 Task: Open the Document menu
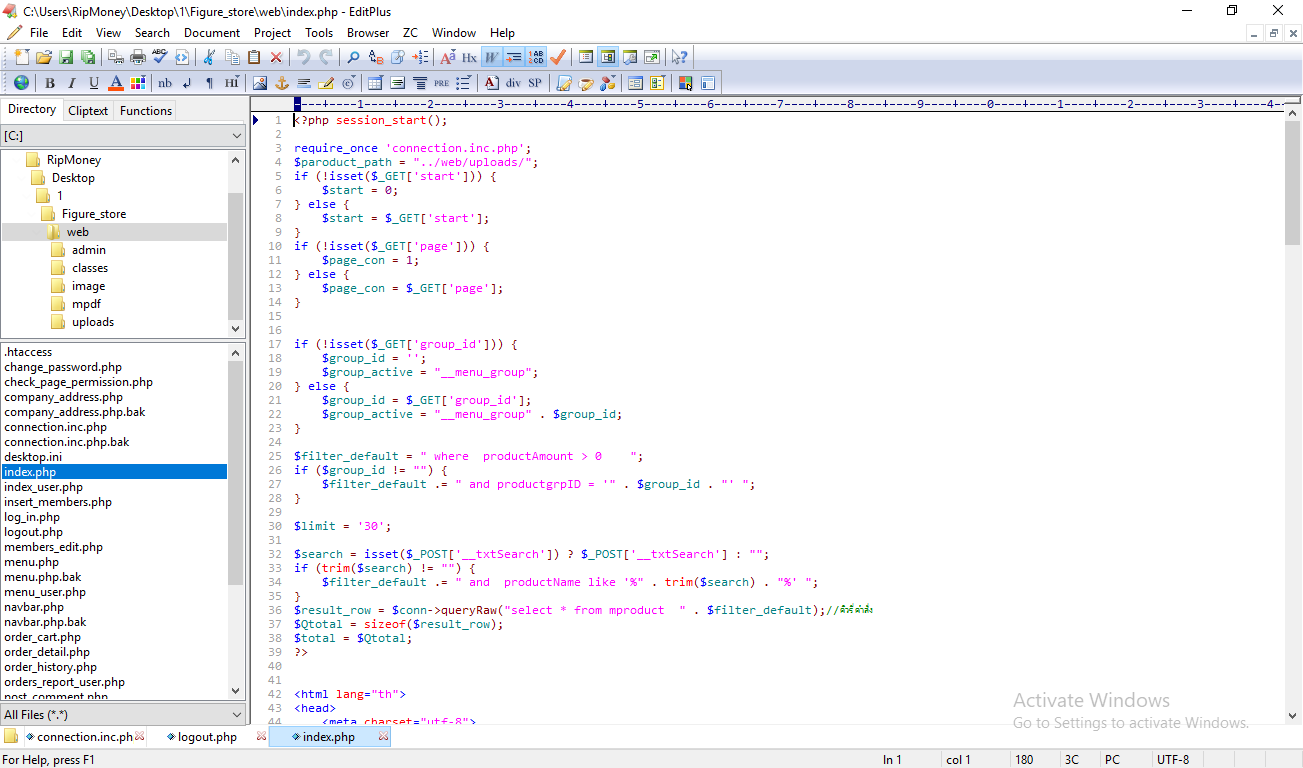coord(212,32)
